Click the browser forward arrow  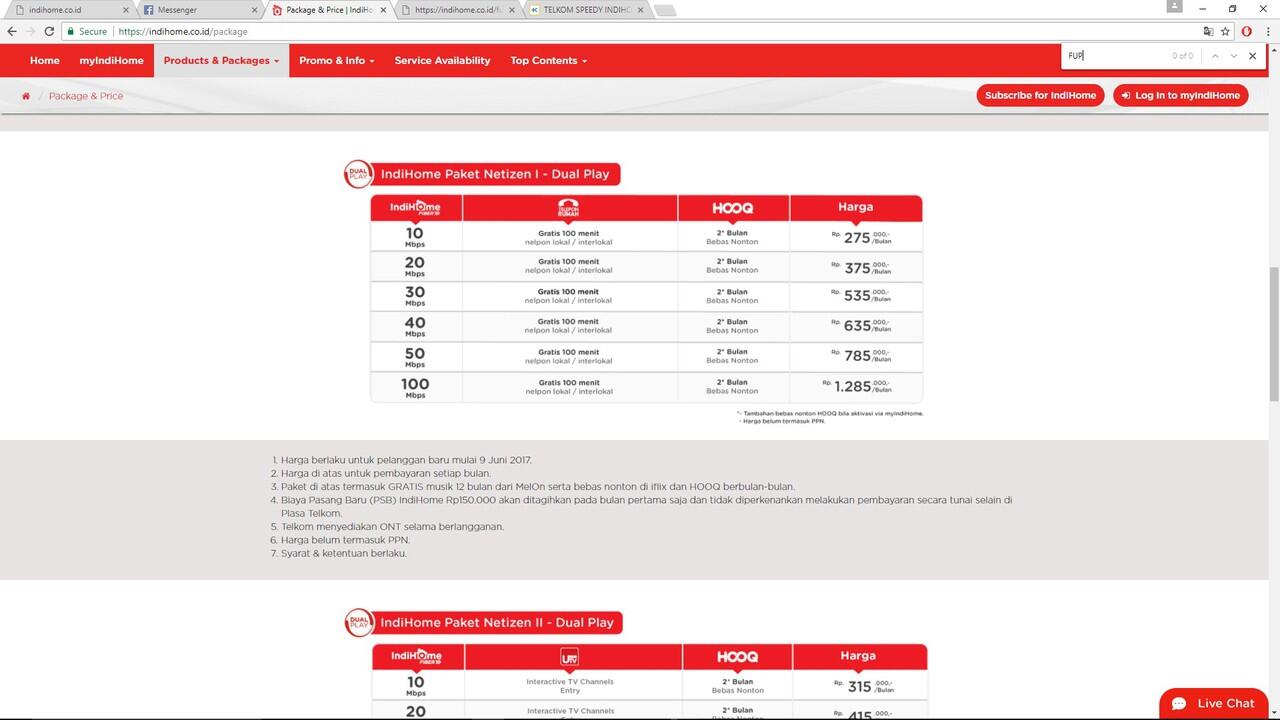(31, 31)
